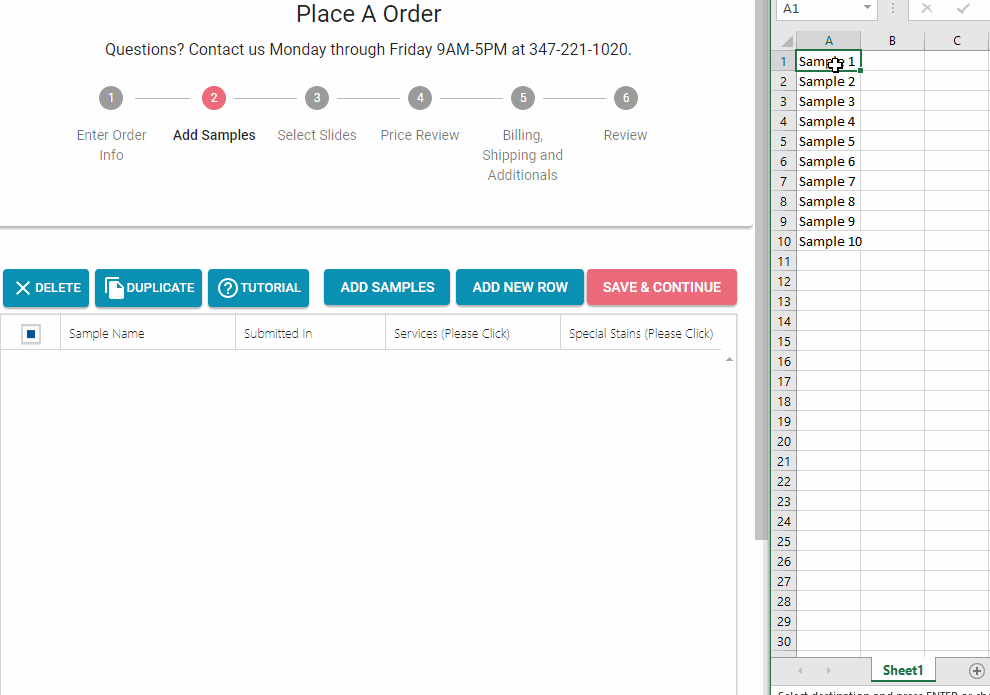Click the step 1 Enter Order Info circle
Screen dimensions: 990x695
coord(111,98)
